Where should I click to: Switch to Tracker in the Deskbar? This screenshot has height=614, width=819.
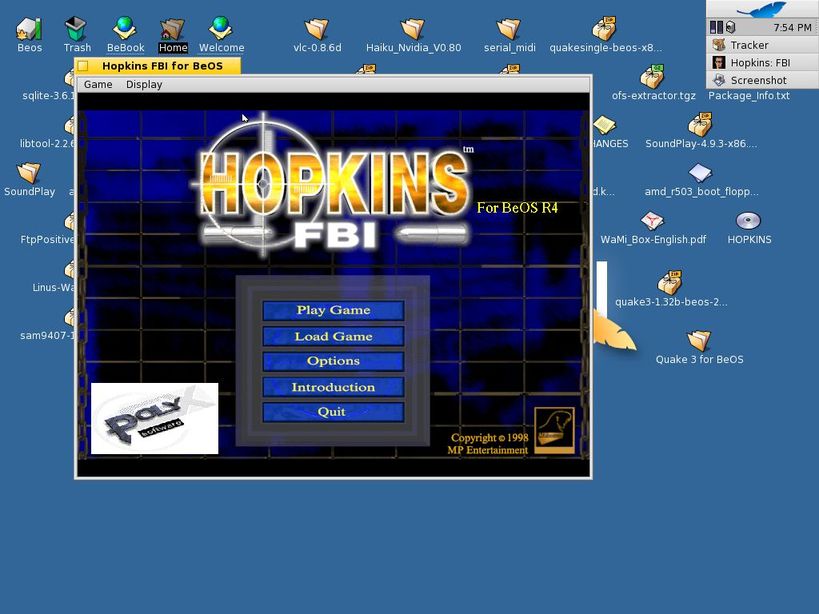coord(763,45)
